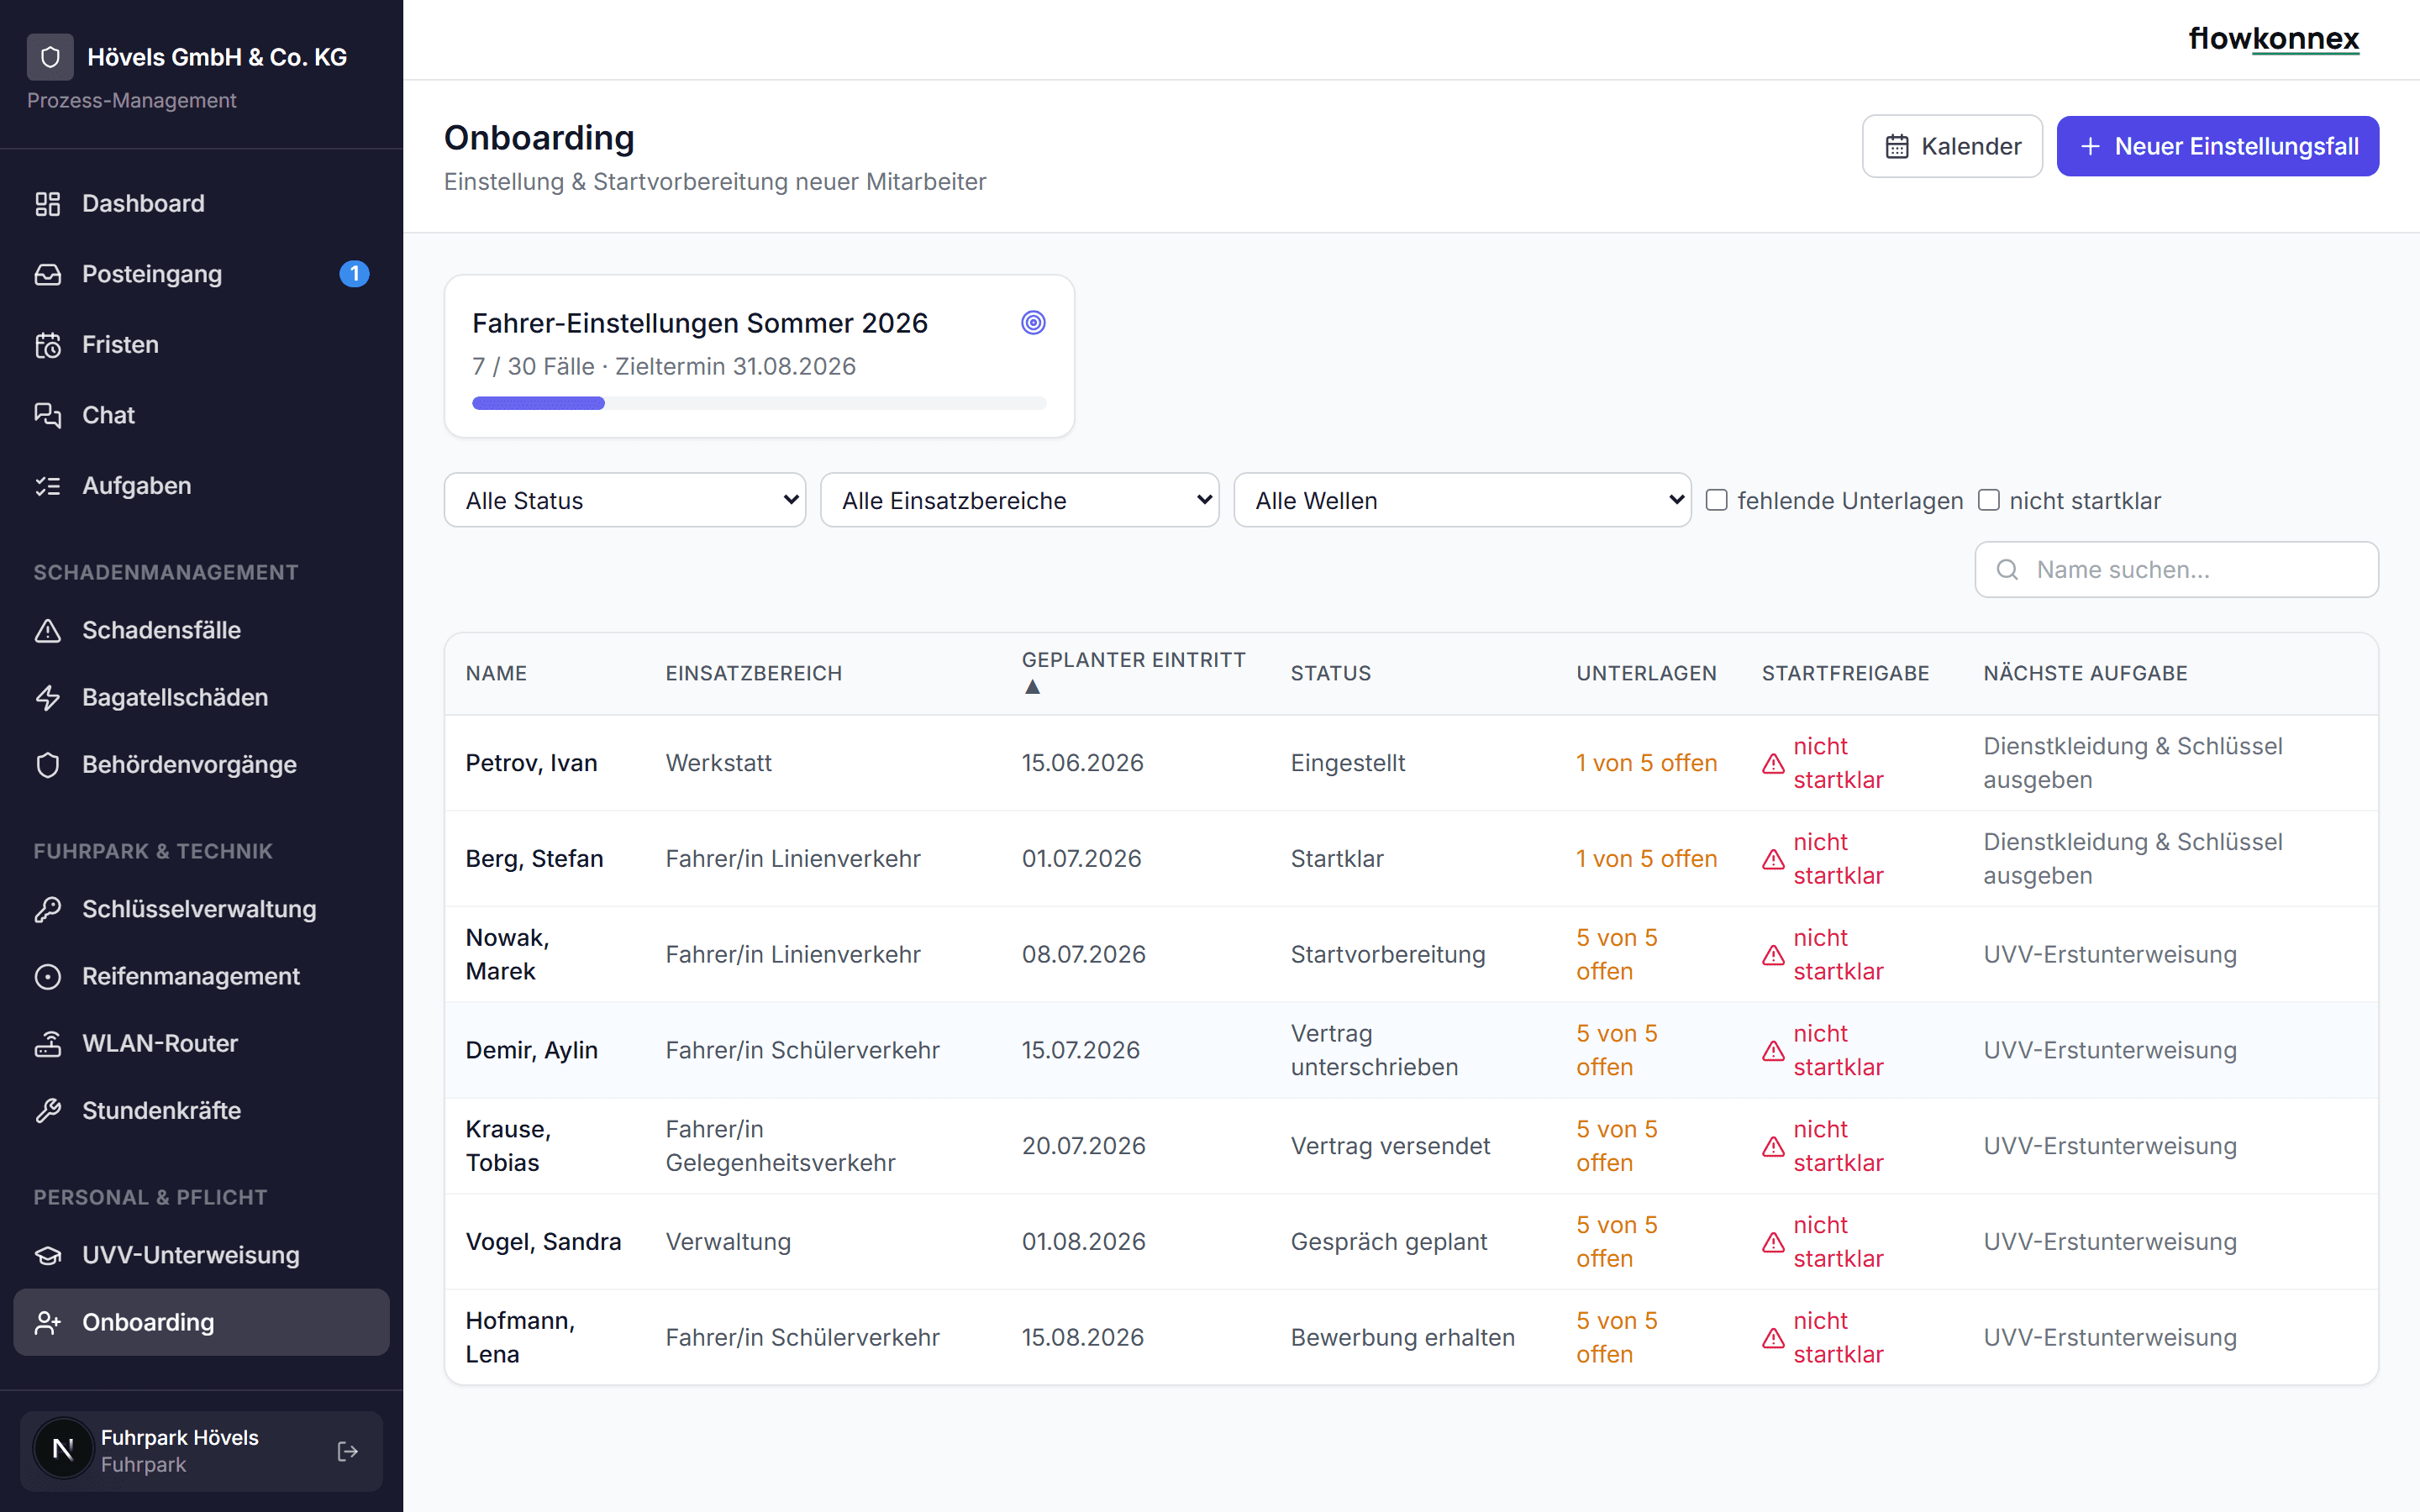Click 'Gespräch geplant' status cell
This screenshot has width=2420, height=1512.
click(1389, 1242)
